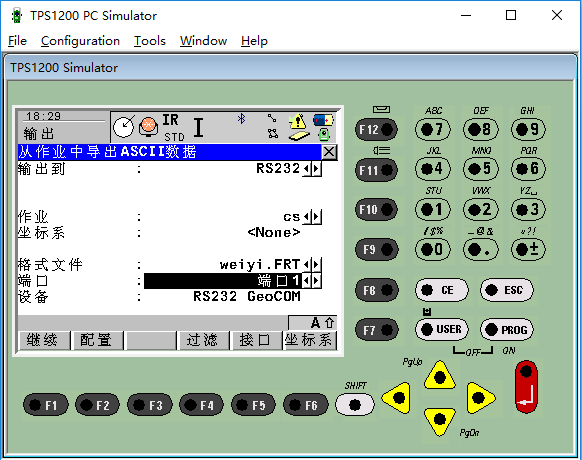Screen dimensions: 582x460
Task: Click the battery level status icon
Action: pyautogui.click(x=323, y=120)
